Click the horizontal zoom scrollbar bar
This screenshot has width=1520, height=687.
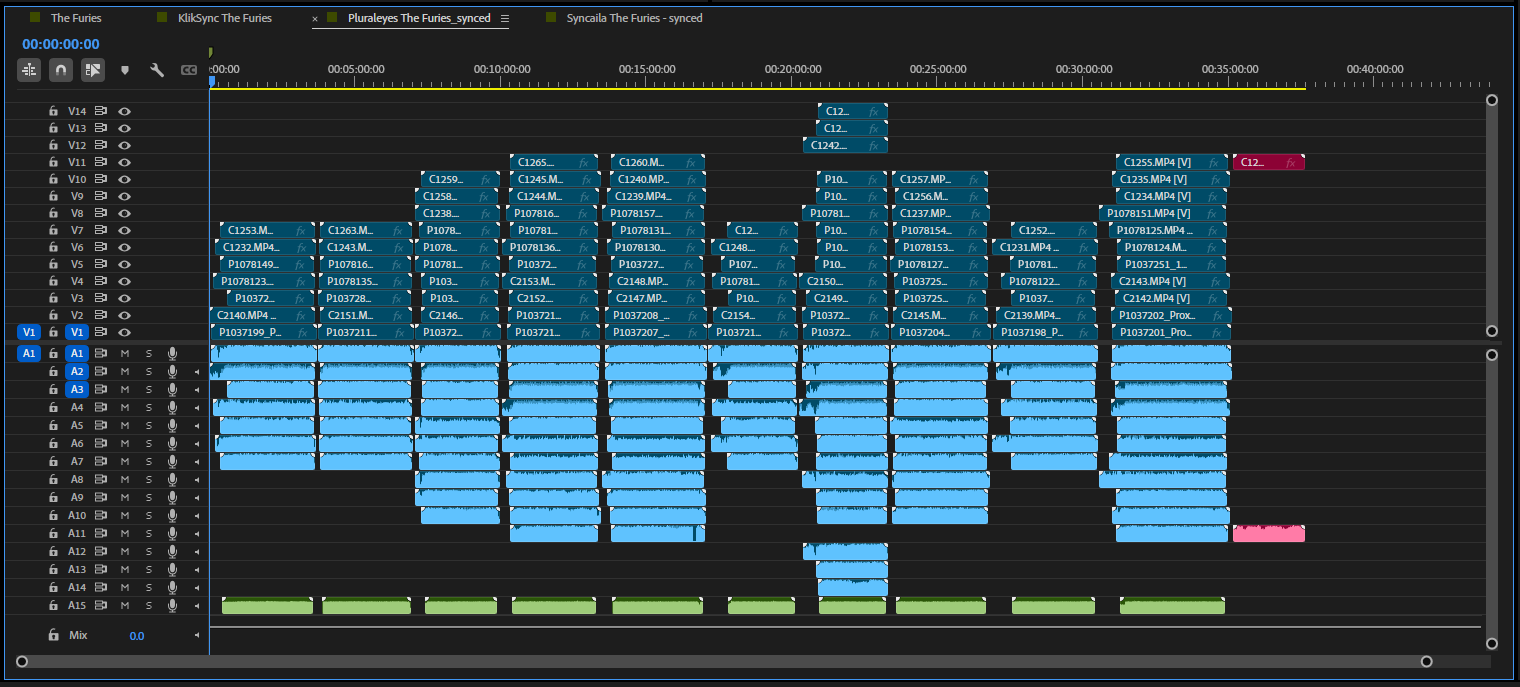tap(722, 661)
